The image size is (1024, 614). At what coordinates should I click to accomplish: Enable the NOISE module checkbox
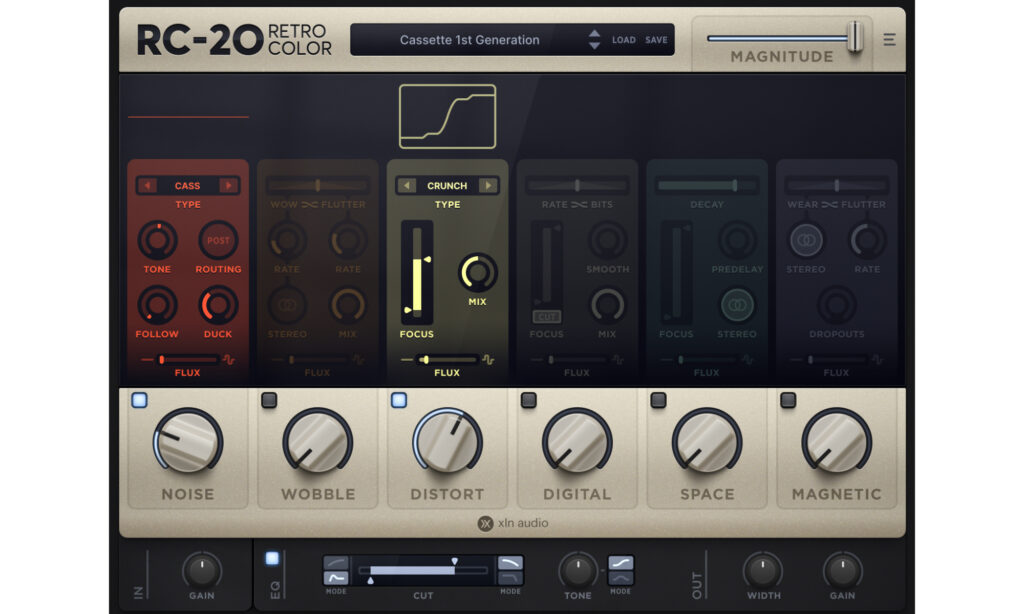137,400
